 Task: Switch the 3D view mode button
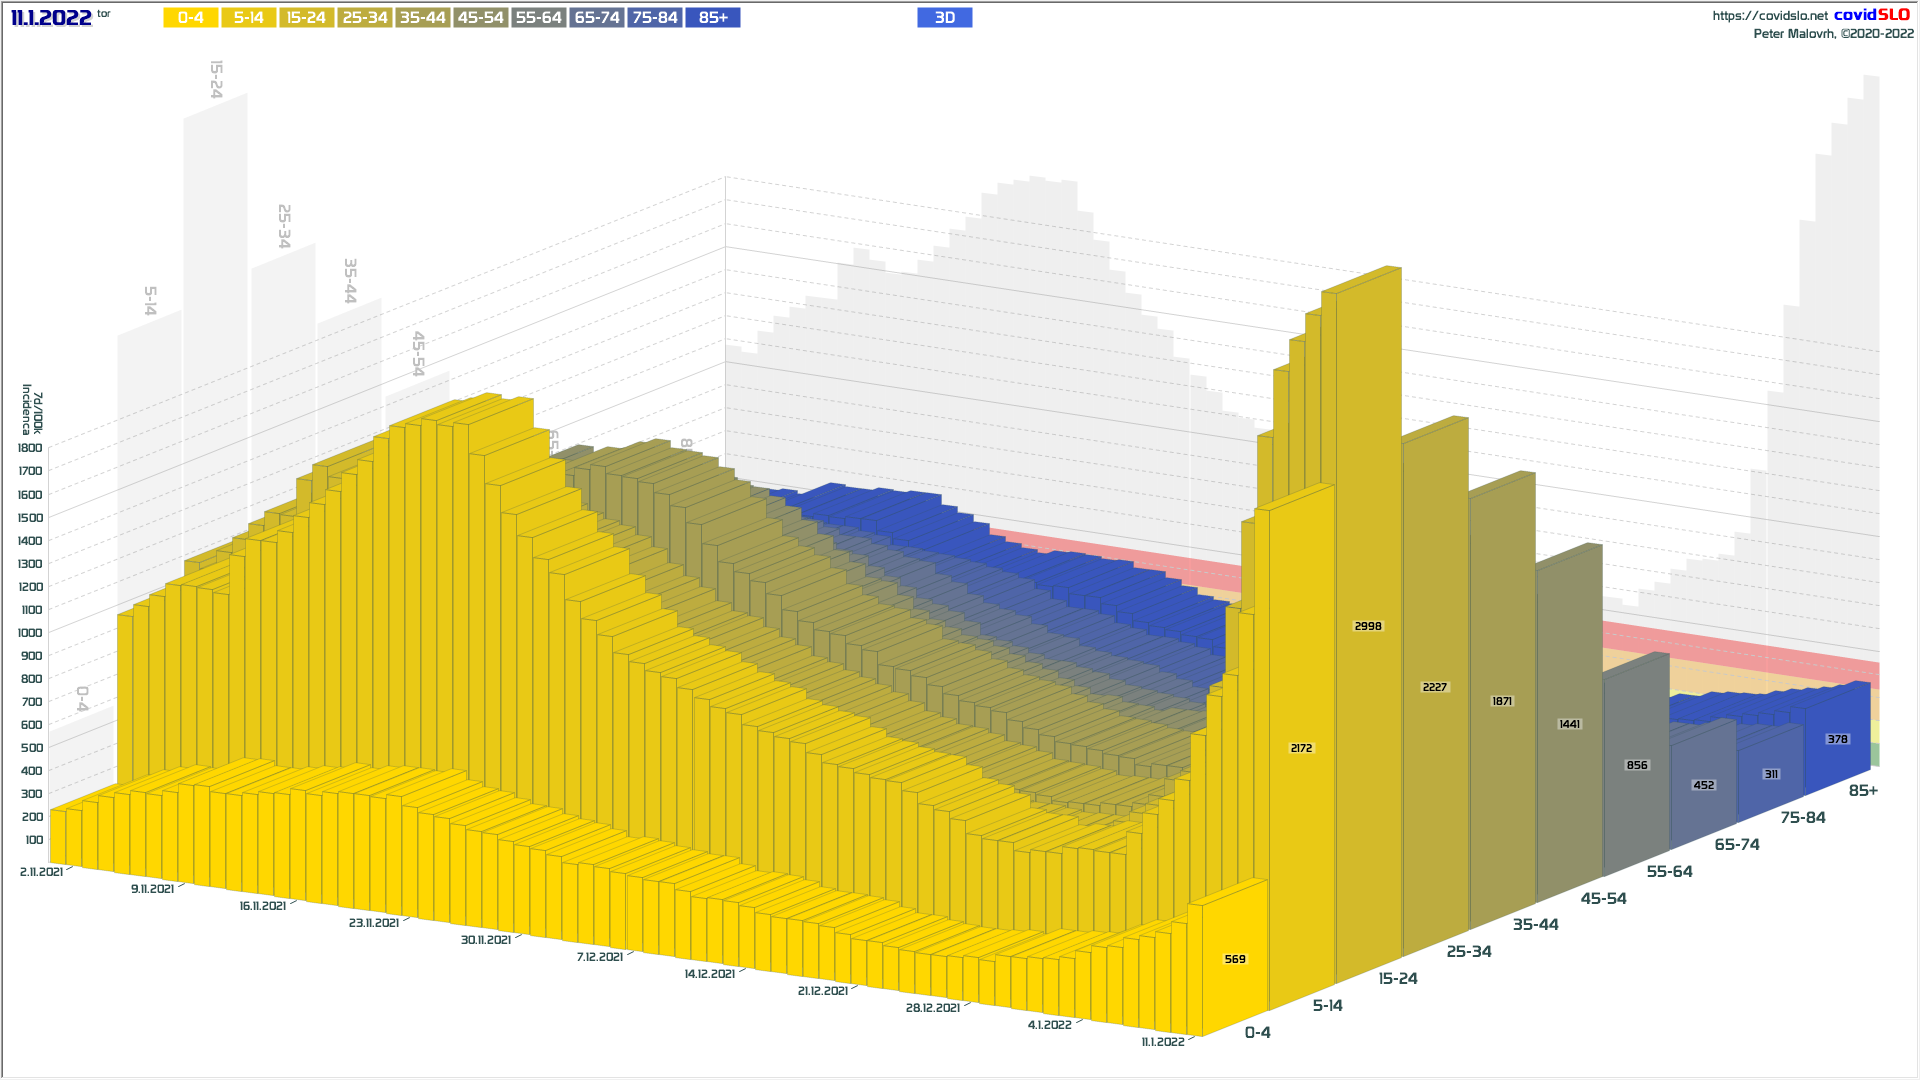[944, 18]
